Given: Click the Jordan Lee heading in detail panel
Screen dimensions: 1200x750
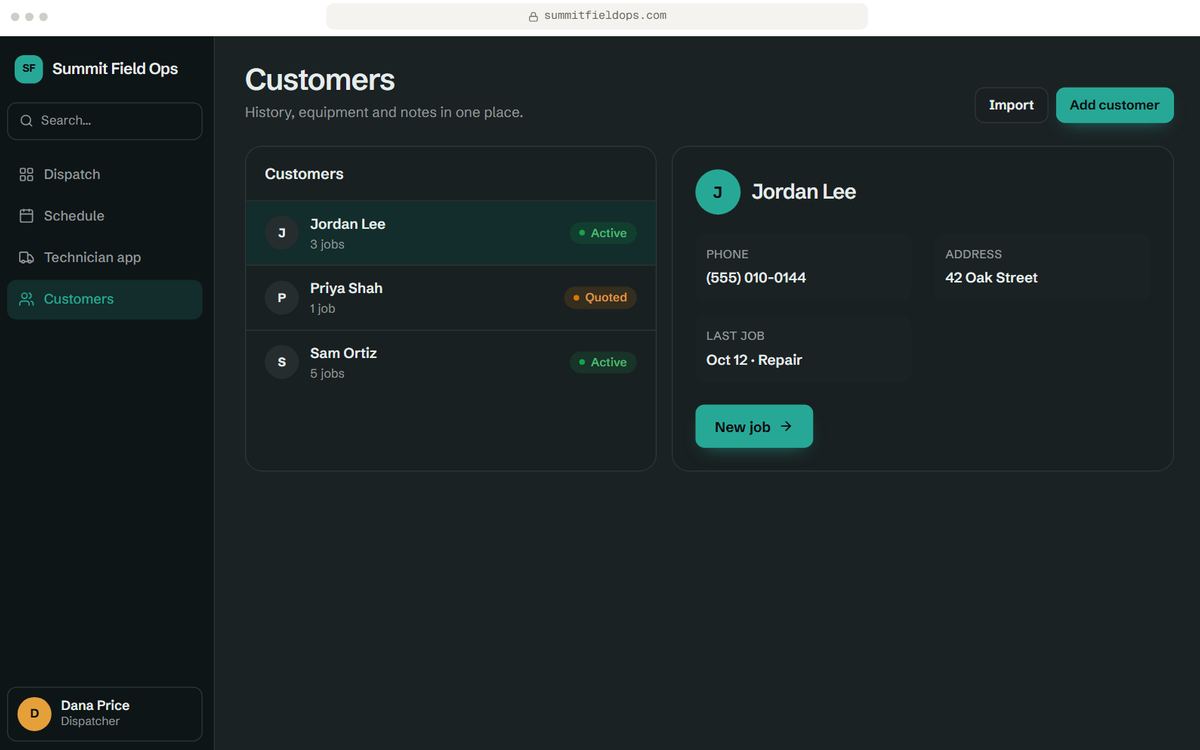Looking at the screenshot, I should pyautogui.click(x=804, y=192).
